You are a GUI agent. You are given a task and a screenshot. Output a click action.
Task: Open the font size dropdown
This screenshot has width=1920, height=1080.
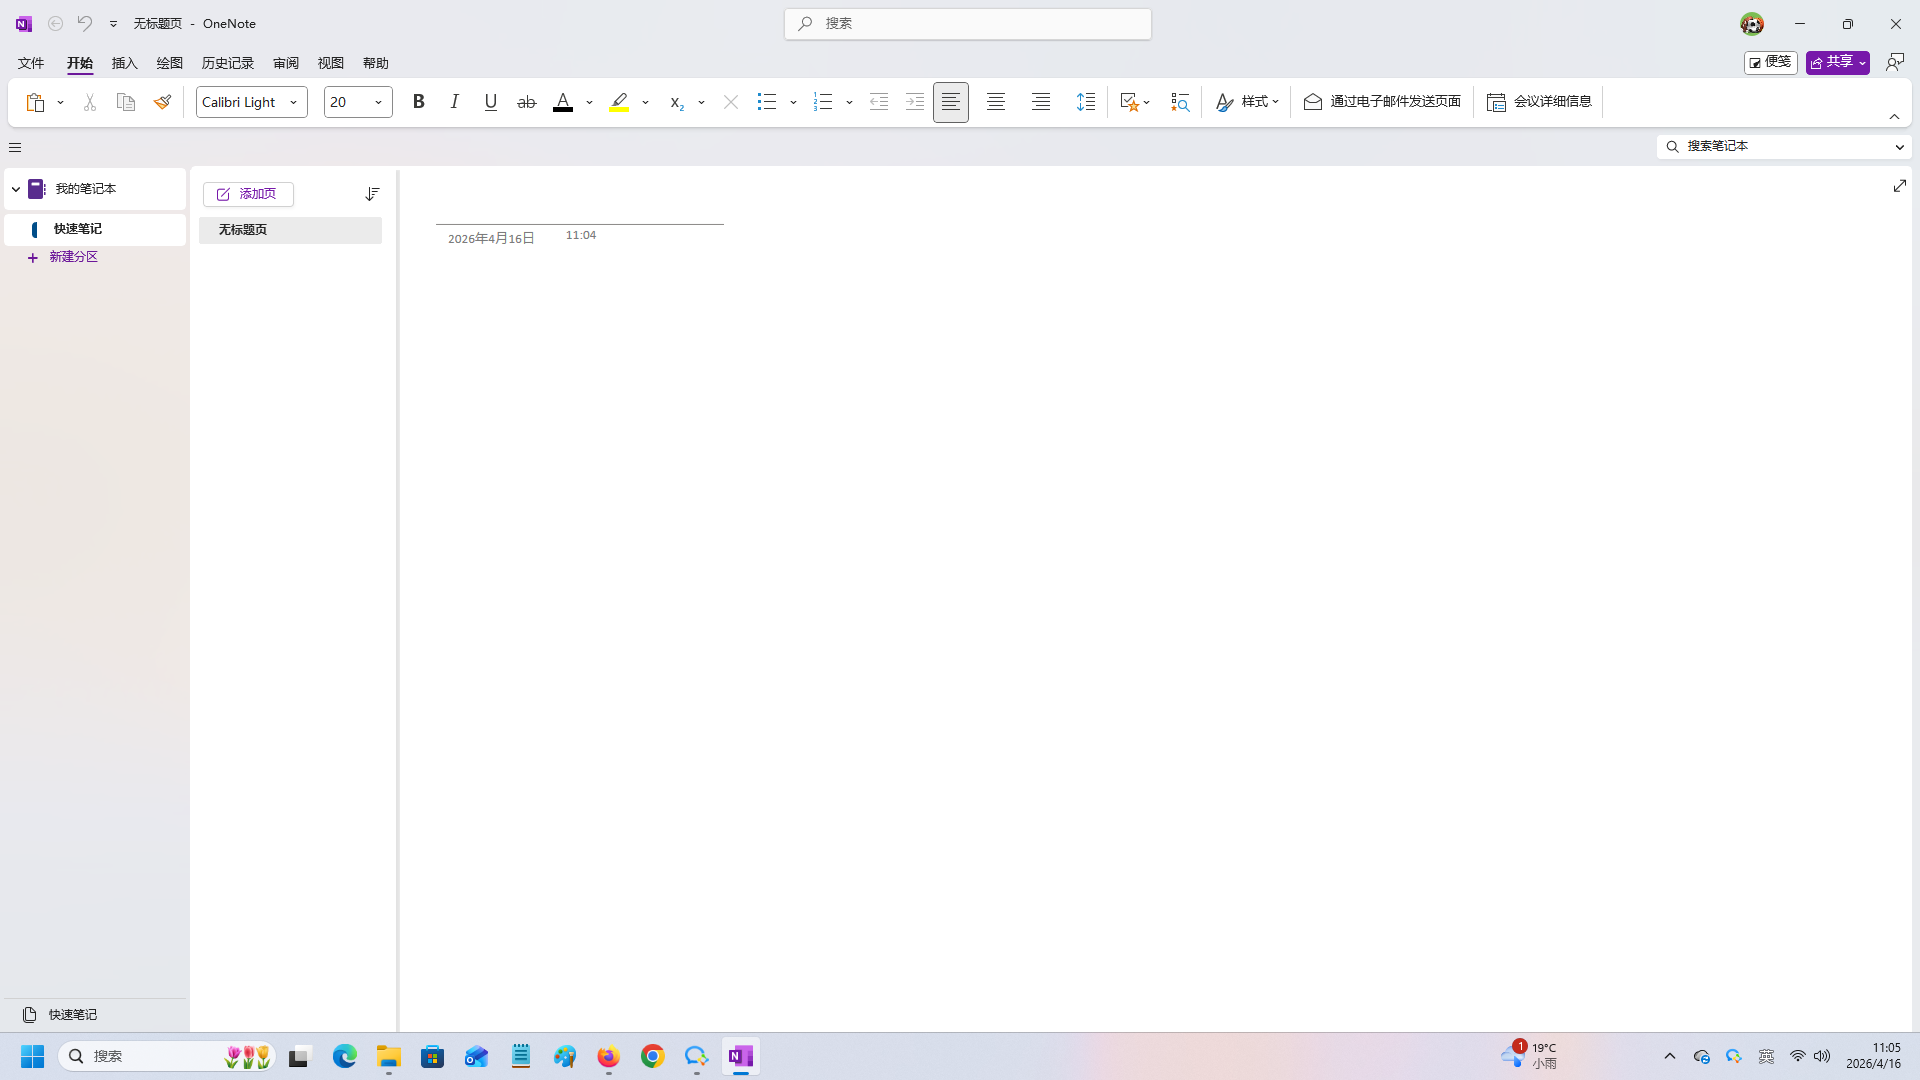click(378, 102)
